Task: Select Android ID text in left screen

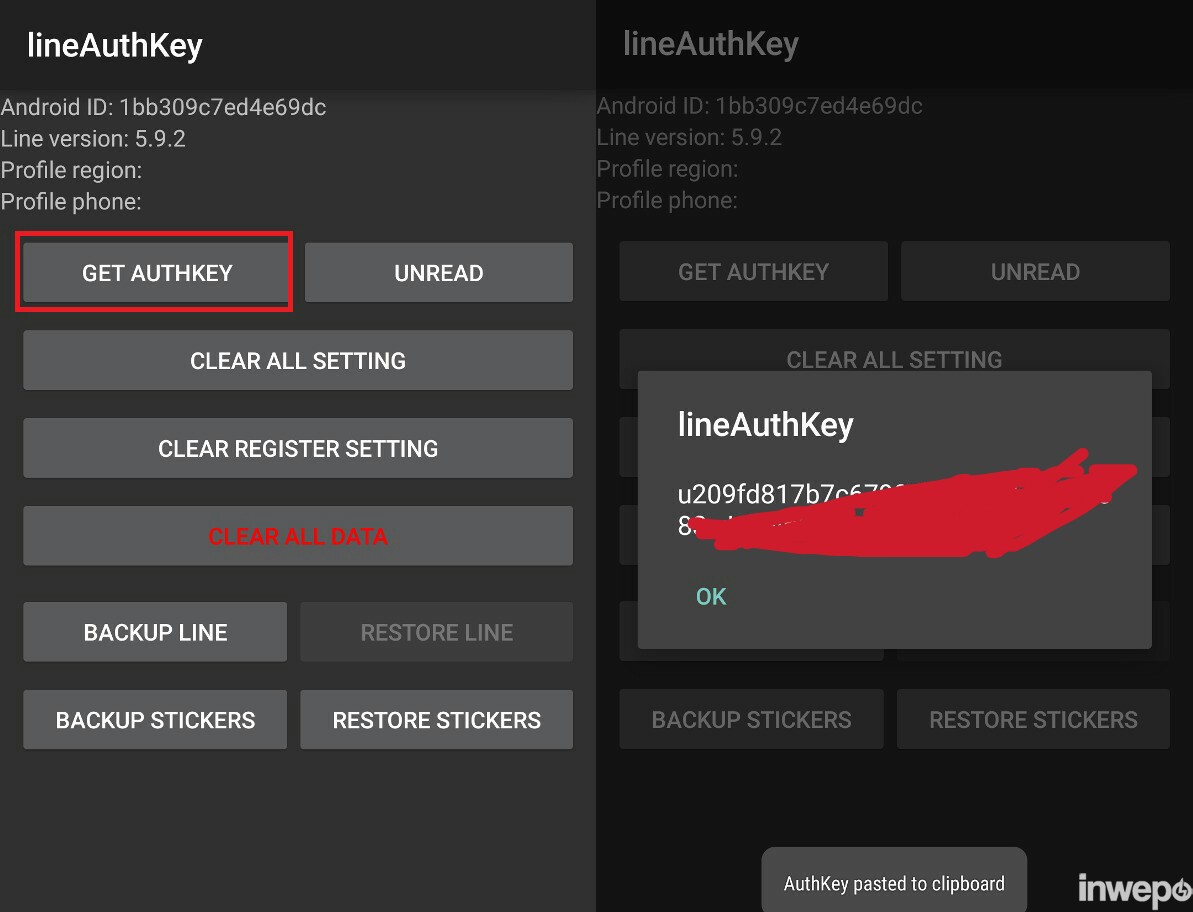Action: [164, 107]
